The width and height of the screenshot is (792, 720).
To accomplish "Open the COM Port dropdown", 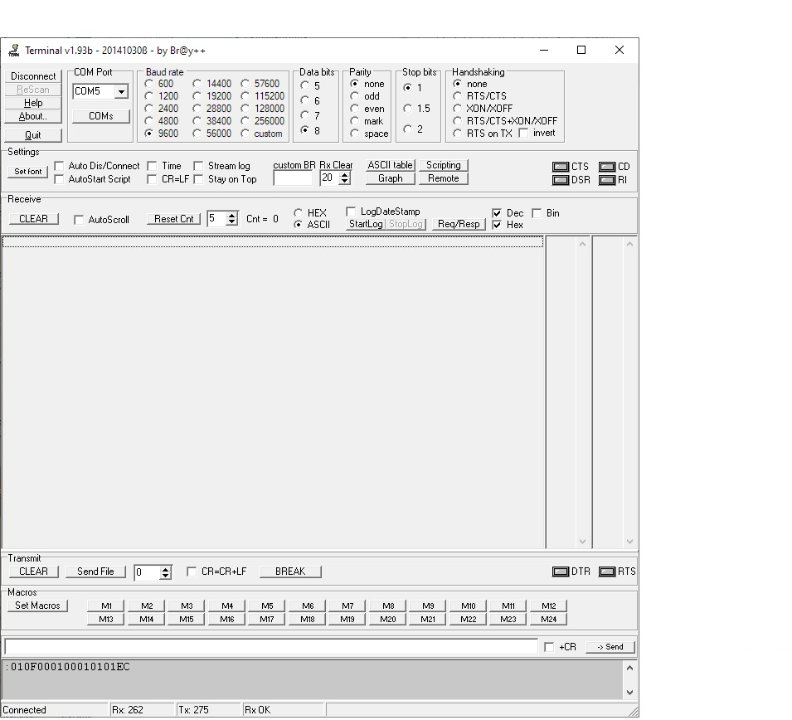I will (121, 91).
